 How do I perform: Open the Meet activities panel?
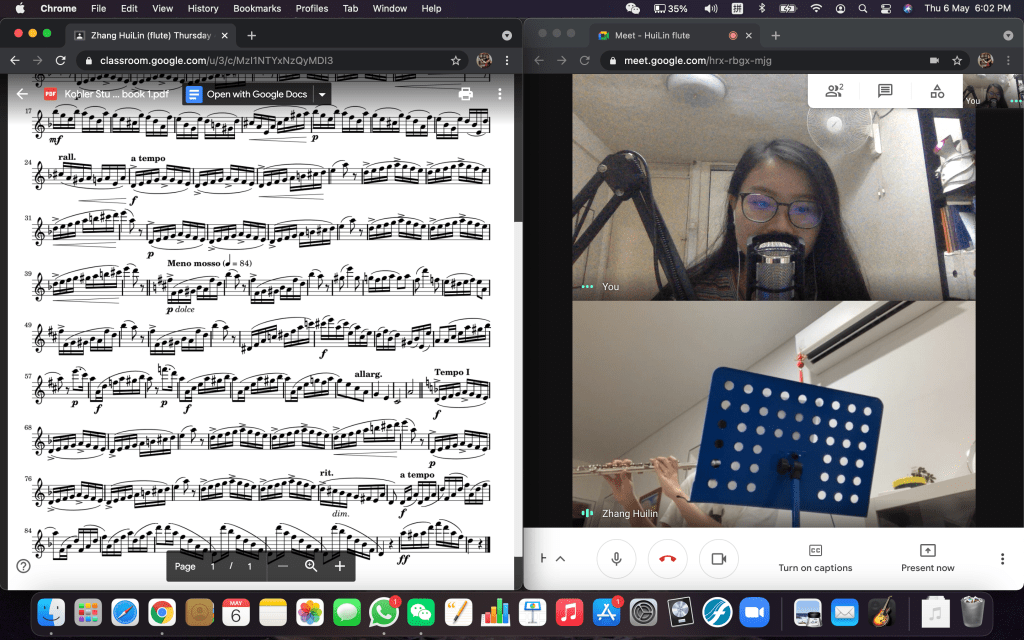point(937,91)
